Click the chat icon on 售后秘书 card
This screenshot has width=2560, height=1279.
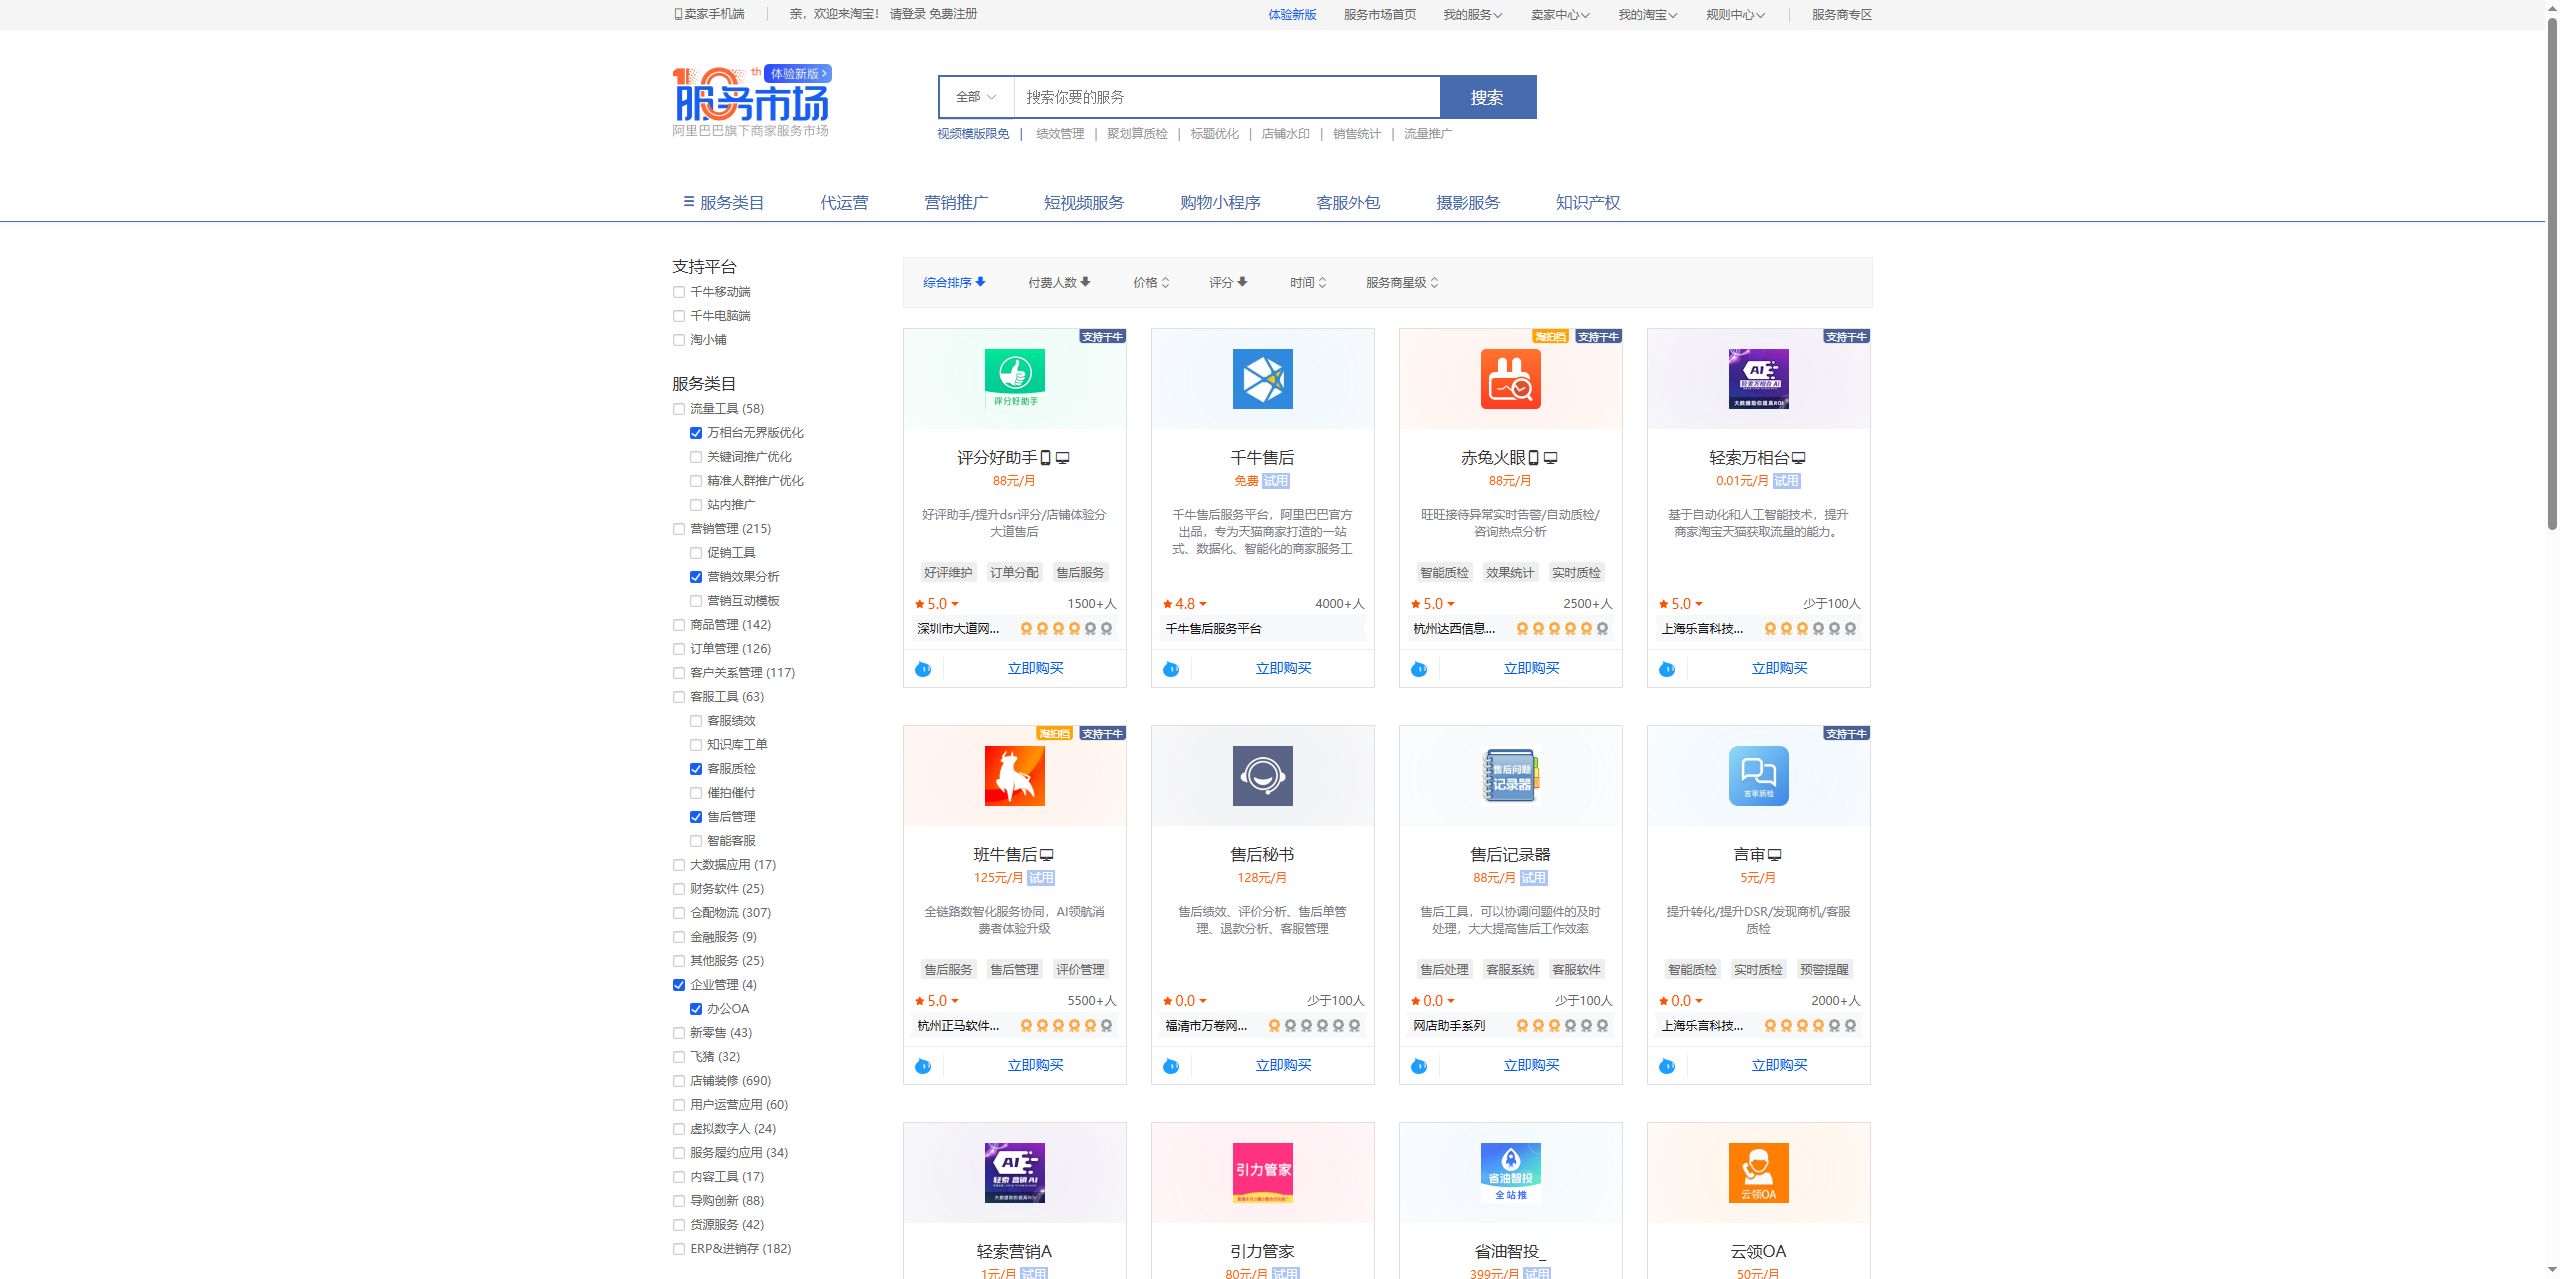click(x=1171, y=1066)
